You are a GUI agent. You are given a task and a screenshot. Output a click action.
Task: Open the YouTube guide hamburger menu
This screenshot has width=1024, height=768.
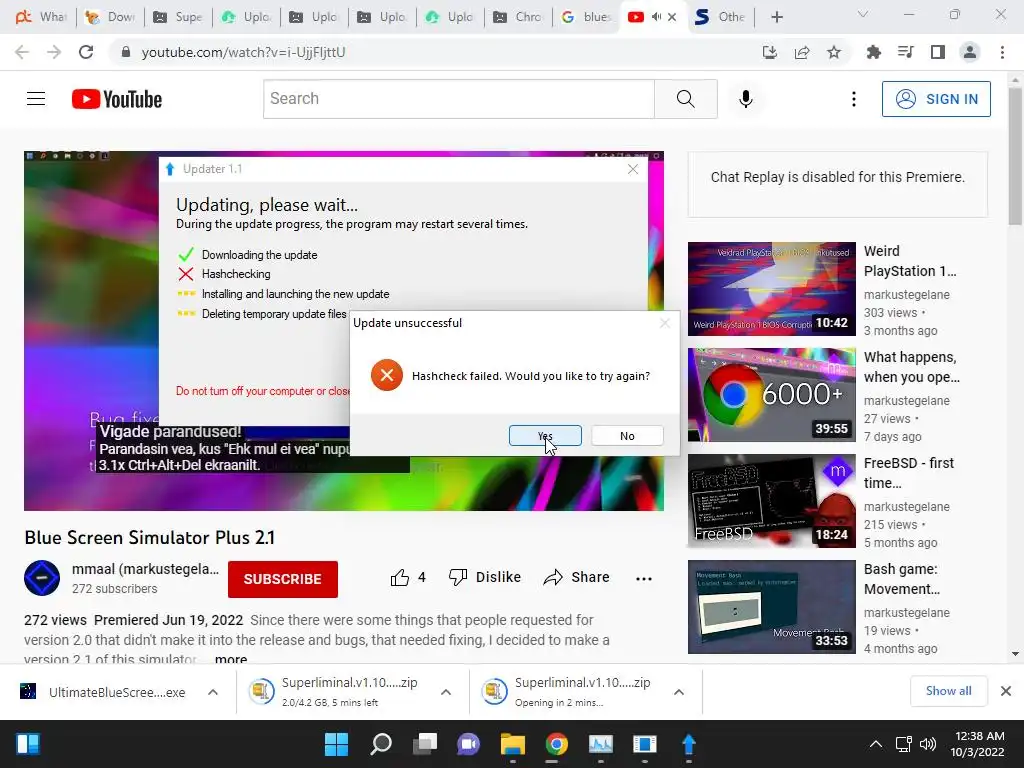[x=36, y=99]
